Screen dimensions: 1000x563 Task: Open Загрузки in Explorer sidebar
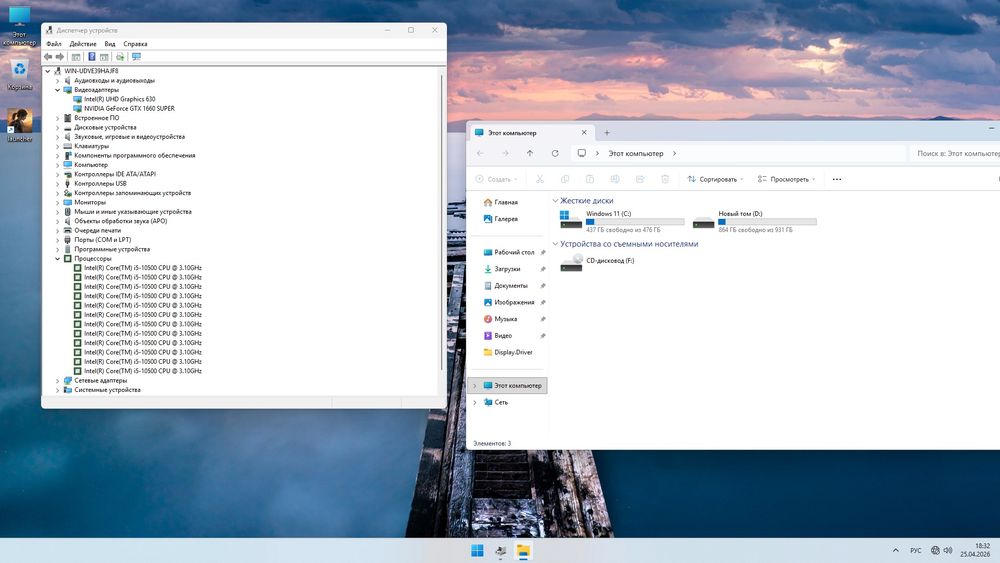[508, 269]
